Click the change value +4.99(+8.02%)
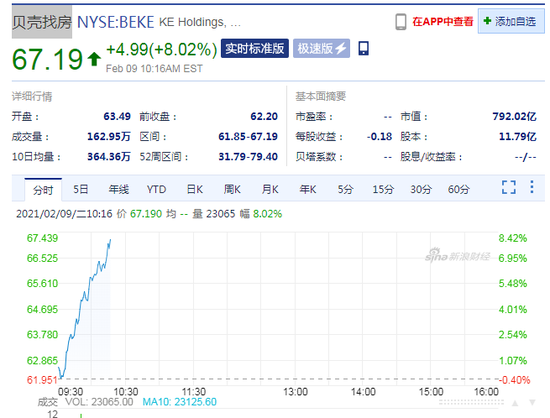The image size is (550, 418). point(162,49)
